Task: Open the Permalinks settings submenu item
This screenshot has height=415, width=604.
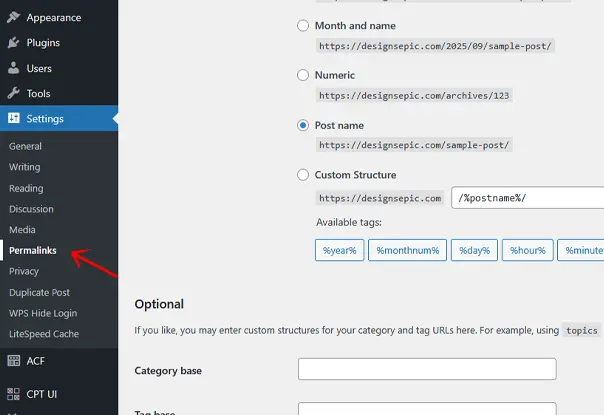Action: [x=34, y=250]
